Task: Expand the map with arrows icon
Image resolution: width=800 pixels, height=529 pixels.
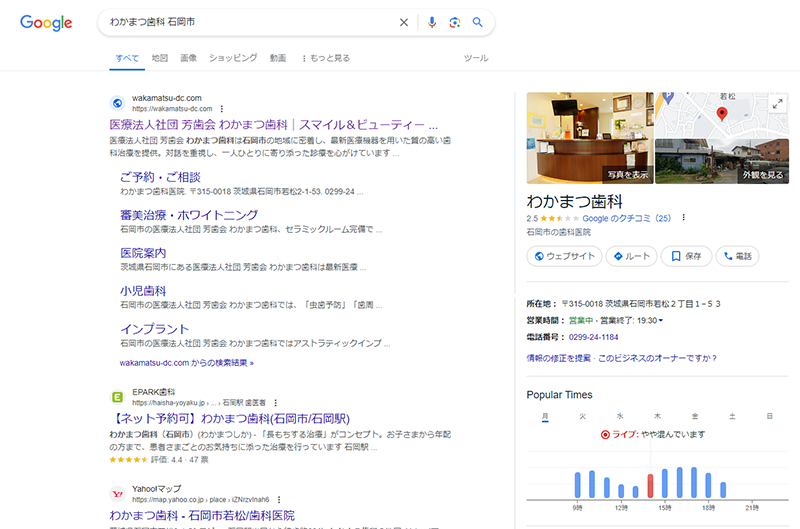Action: tap(777, 104)
